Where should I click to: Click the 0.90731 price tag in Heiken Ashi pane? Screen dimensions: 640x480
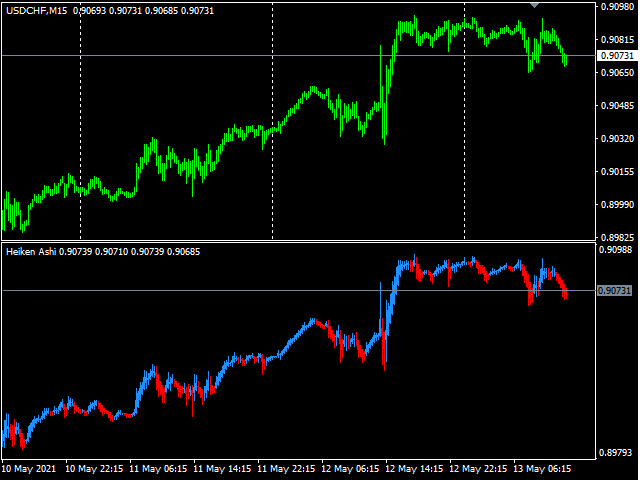coord(615,290)
